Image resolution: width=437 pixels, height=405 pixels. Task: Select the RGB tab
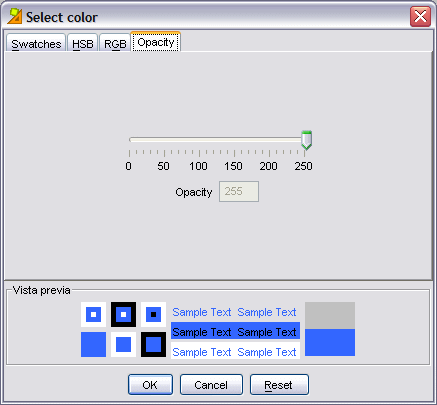(115, 43)
